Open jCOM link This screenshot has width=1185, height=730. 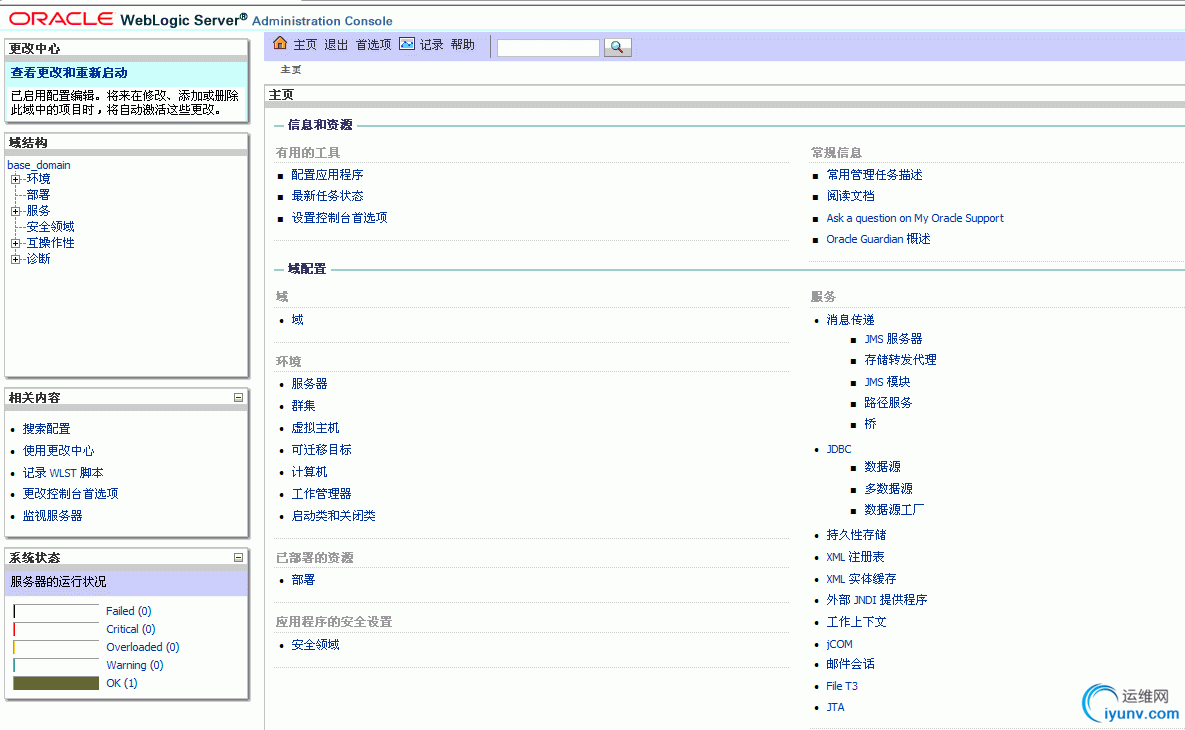tap(839, 644)
